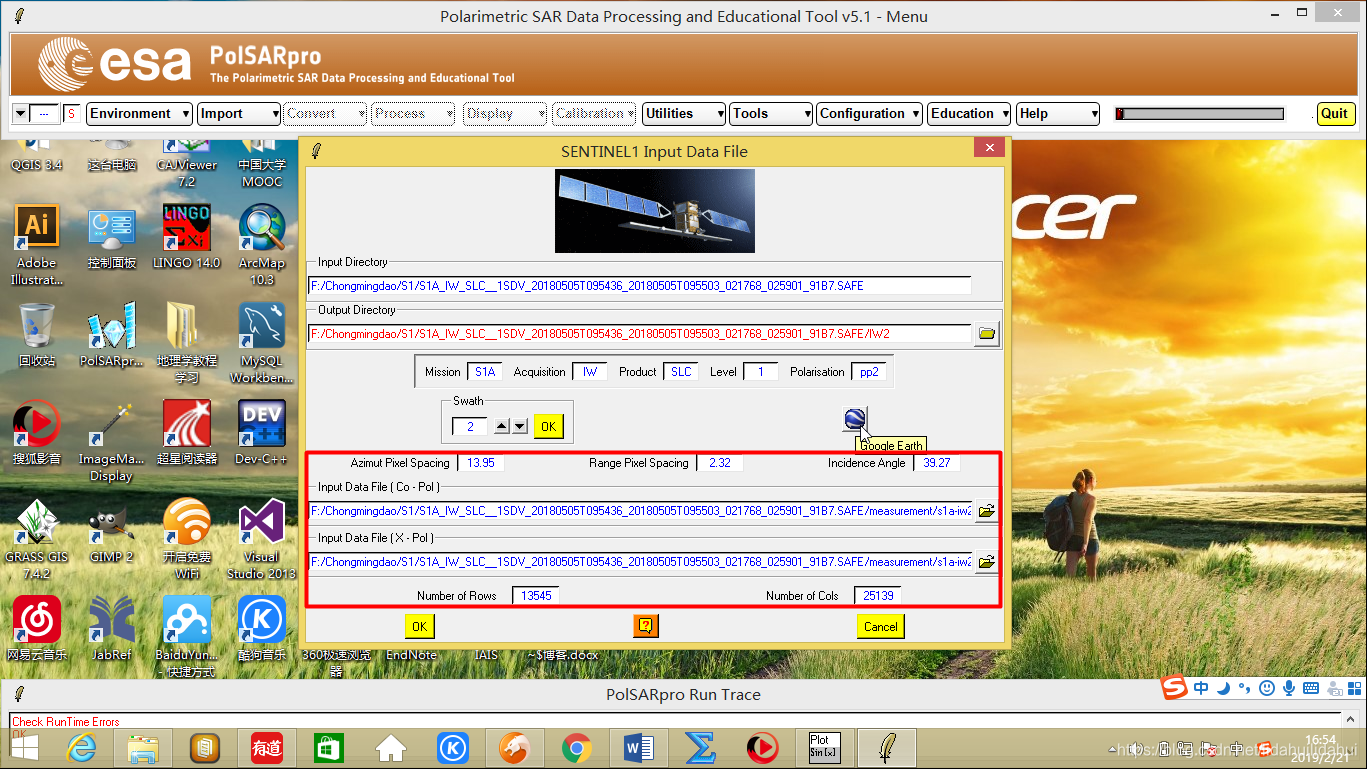Image resolution: width=1367 pixels, height=769 pixels.
Task: Open the Visual Studio 2013 shortcut
Action: (x=262, y=540)
